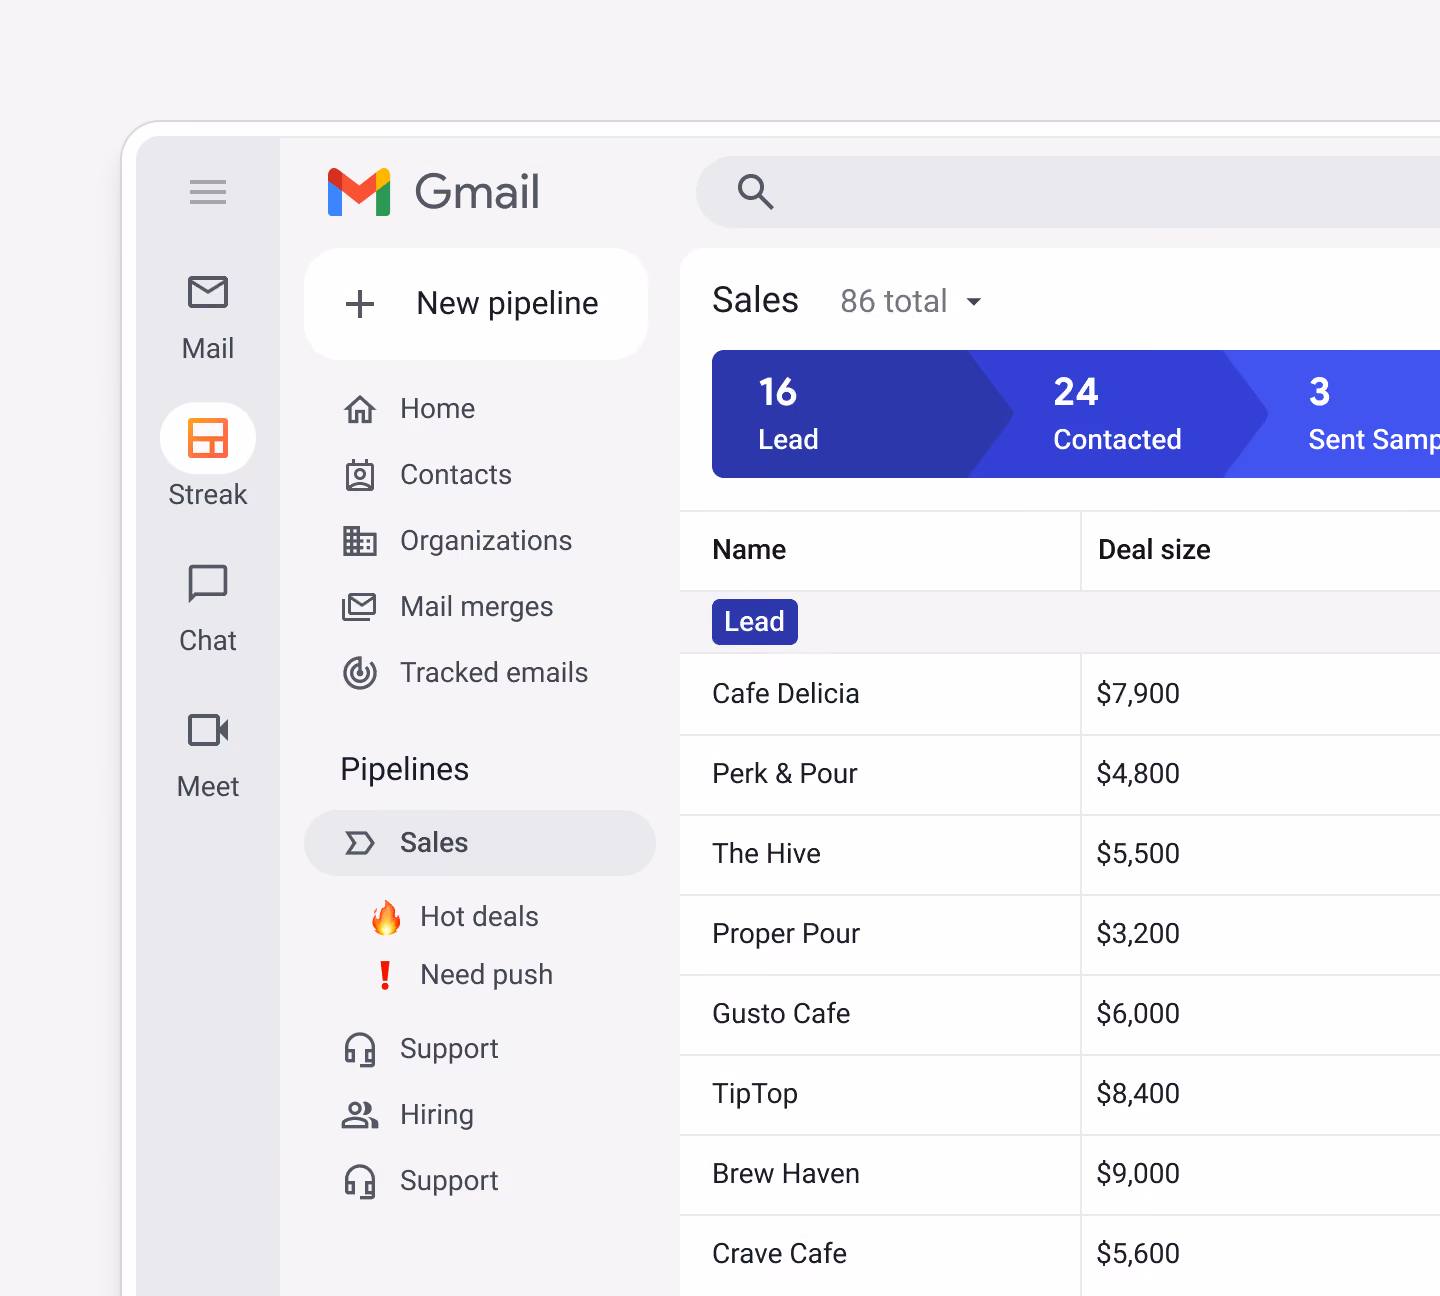Image resolution: width=1440 pixels, height=1296 pixels.
Task: Open Meet video icon
Action: (208, 730)
